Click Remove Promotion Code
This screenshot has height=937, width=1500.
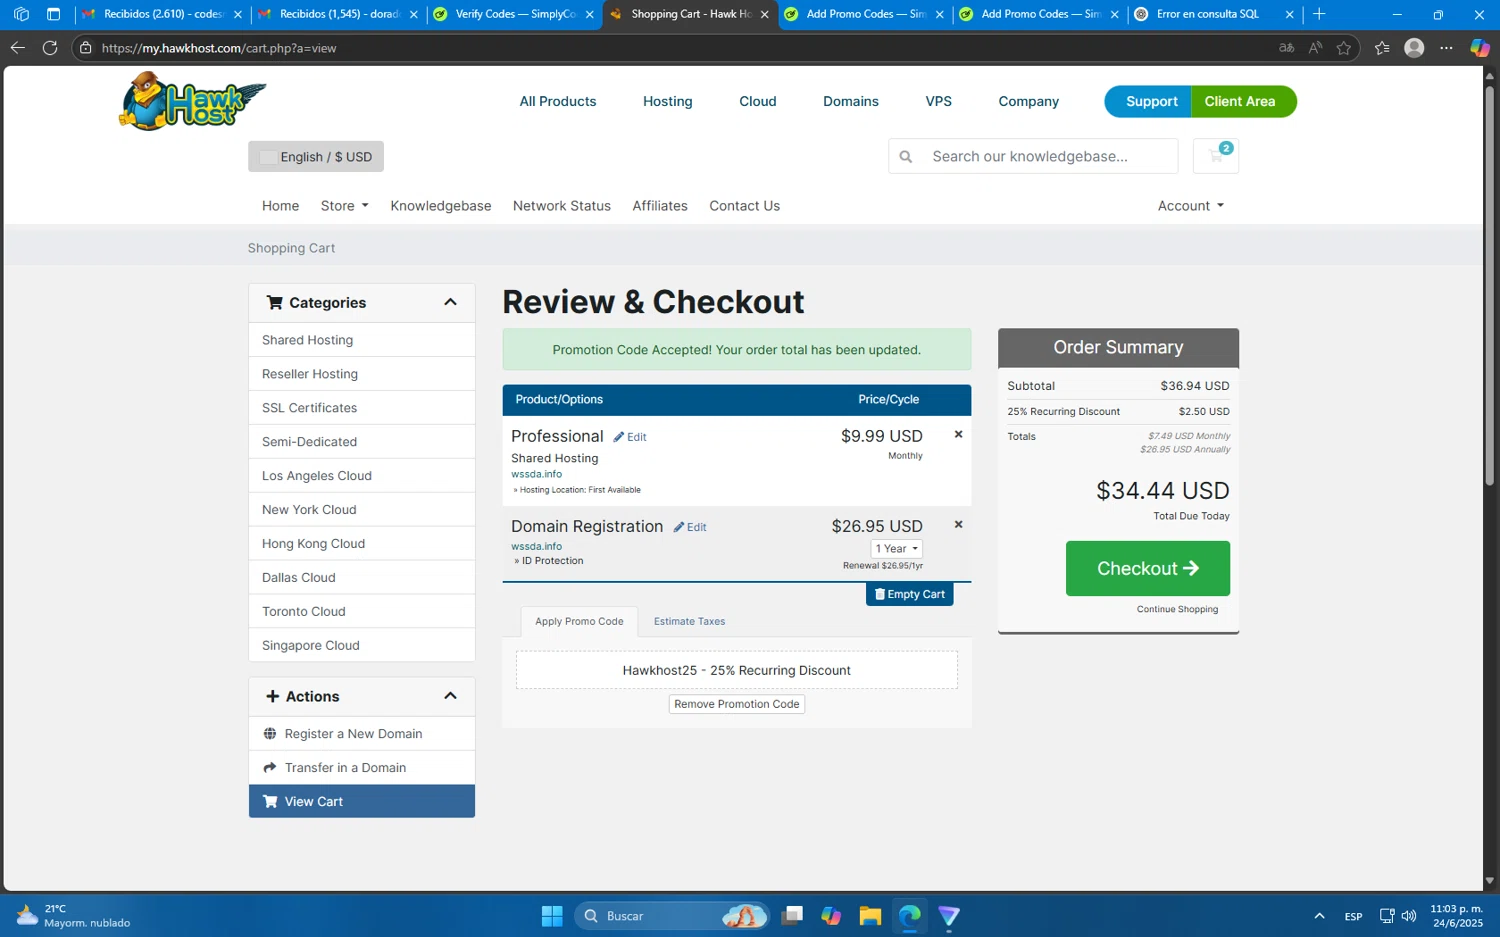tap(737, 704)
